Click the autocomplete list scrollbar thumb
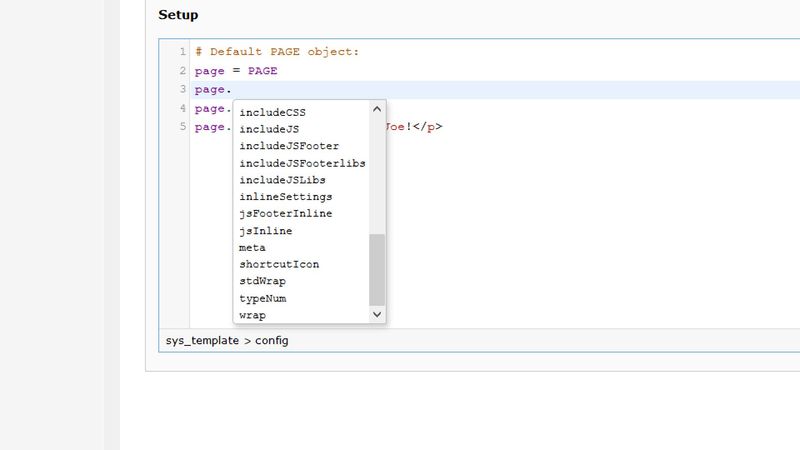Screen dimensions: 800x450 377,270
